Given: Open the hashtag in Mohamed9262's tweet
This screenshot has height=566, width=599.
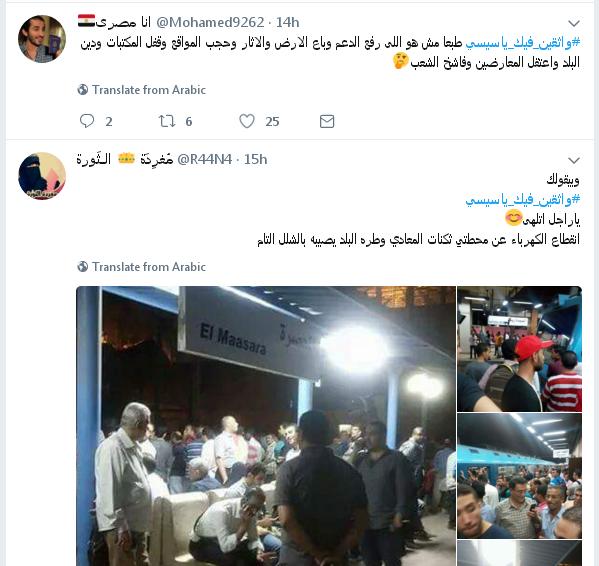Looking at the screenshot, I should coord(523,43).
